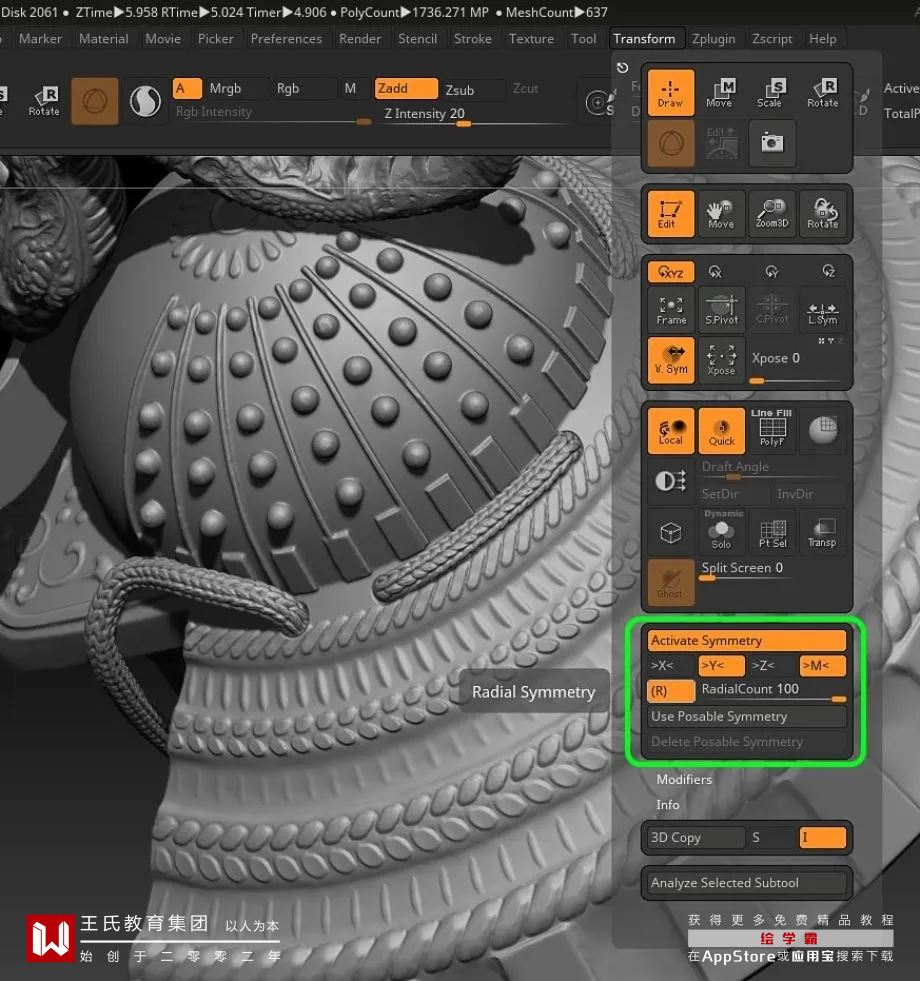Adjust the RadialCount slider
Screen dimensions: 920x981
tap(772, 691)
